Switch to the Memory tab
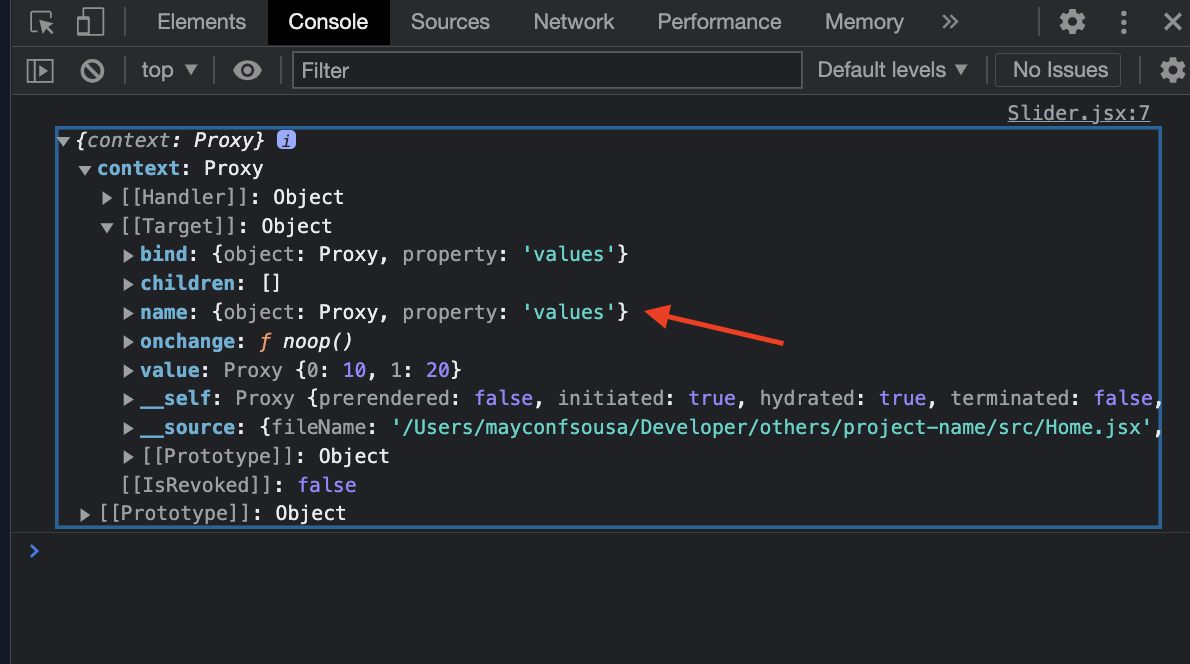Viewport: 1190px width, 664px height. coord(864,22)
